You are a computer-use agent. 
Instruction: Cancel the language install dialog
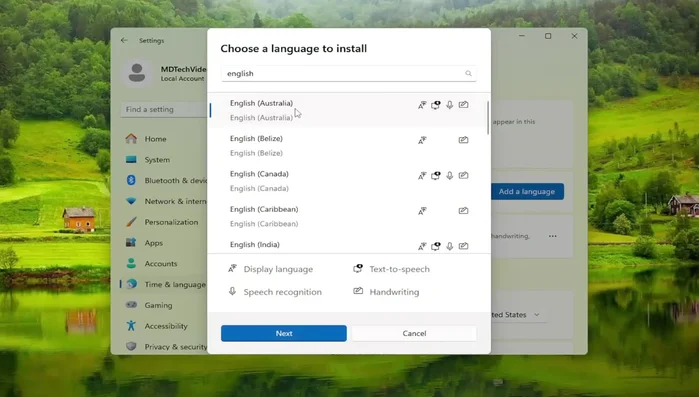(x=414, y=333)
